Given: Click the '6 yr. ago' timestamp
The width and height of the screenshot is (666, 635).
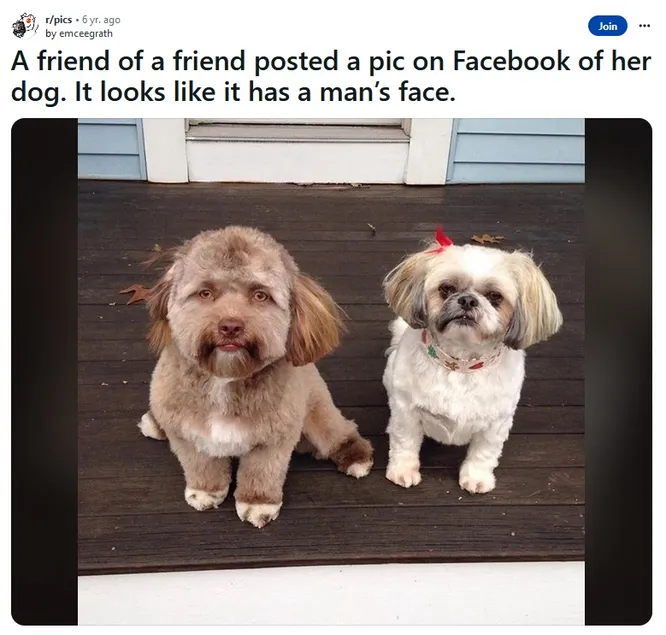Looking at the screenshot, I should tap(101, 20).
